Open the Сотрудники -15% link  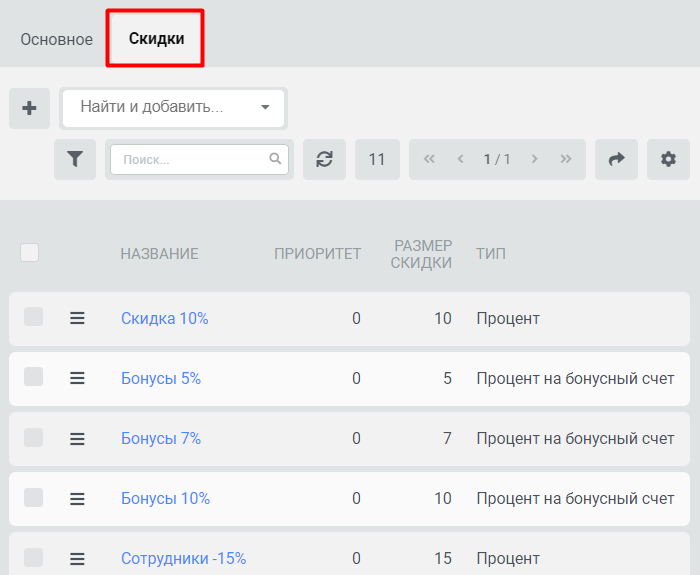[x=183, y=558]
